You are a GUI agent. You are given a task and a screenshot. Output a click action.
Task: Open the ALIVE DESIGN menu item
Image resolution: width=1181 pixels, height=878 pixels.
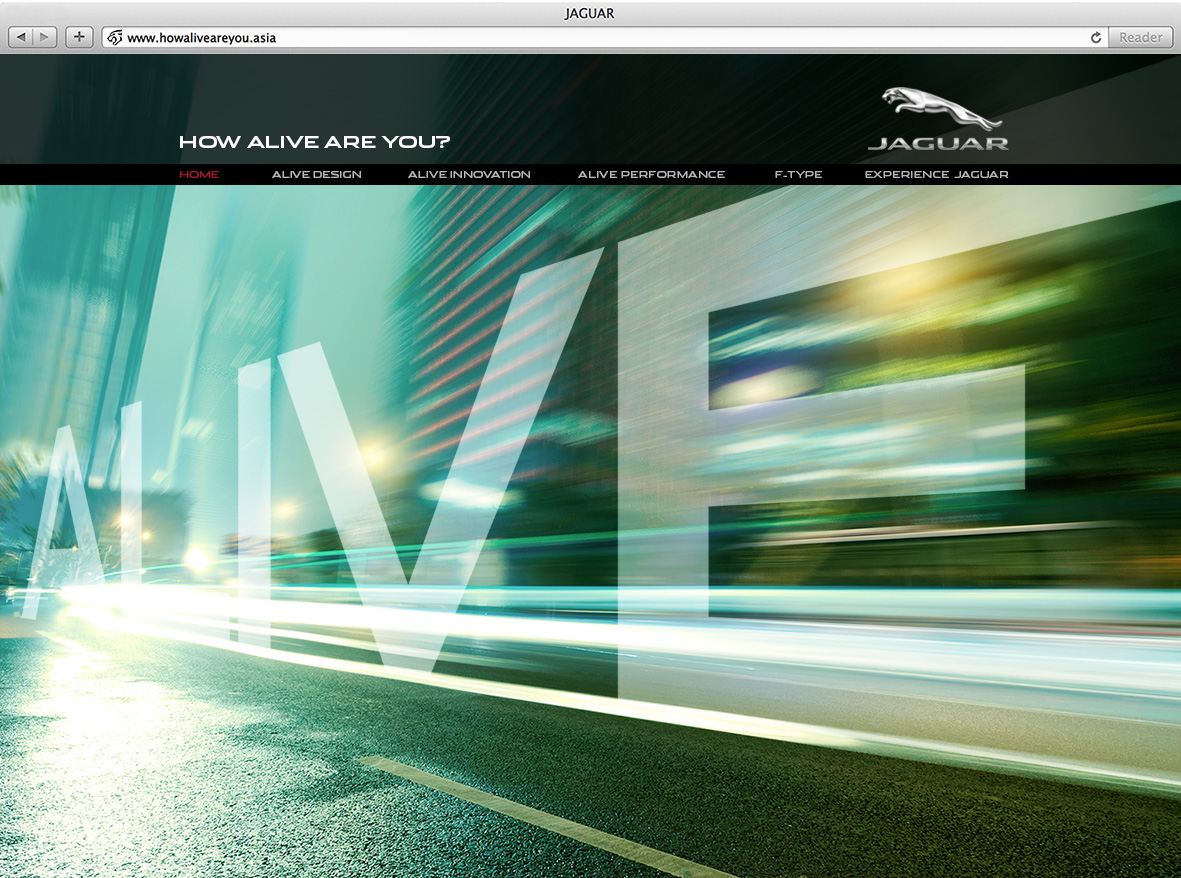point(316,174)
